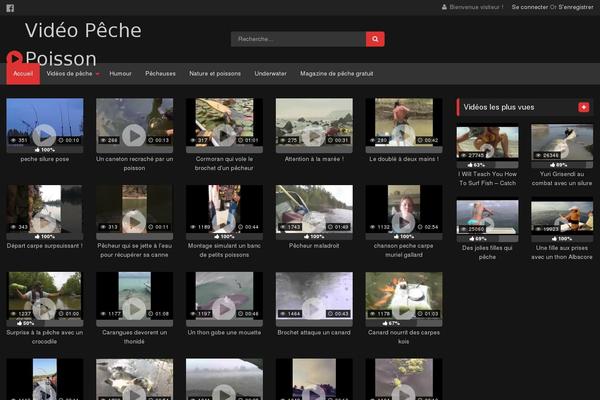Select the Underwater menu item
600x400 pixels.
[x=271, y=73]
